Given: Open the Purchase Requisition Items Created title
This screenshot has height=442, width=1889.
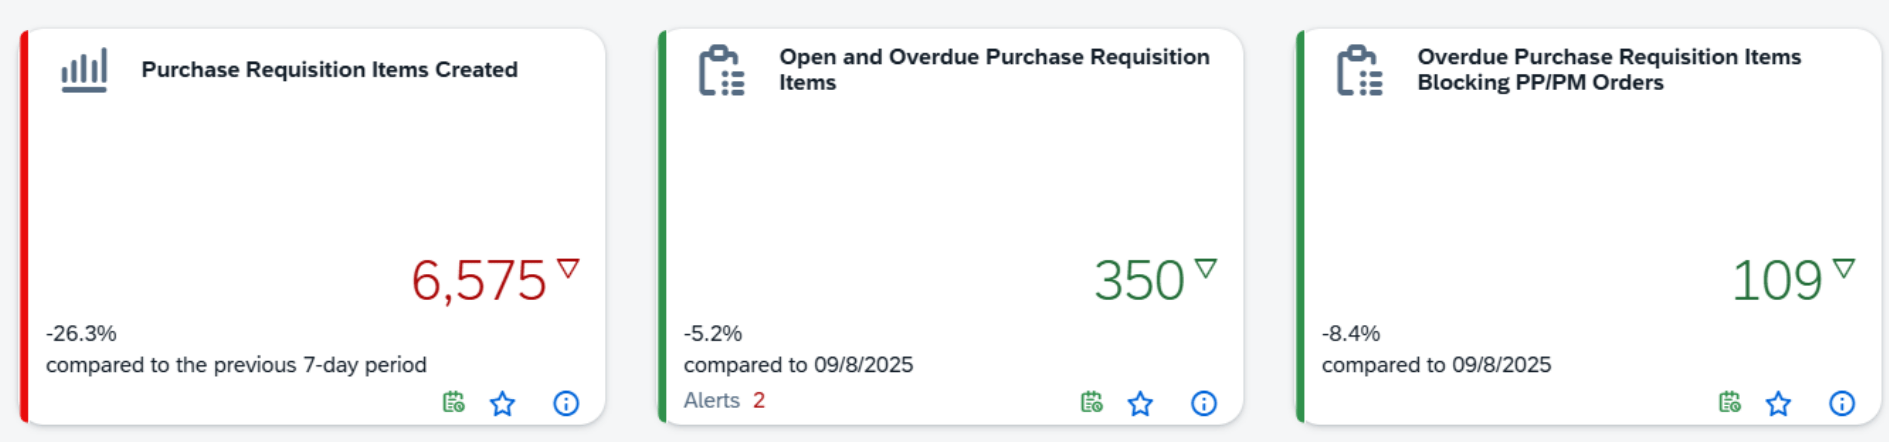Looking at the screenshot, I should coord(329,70).
